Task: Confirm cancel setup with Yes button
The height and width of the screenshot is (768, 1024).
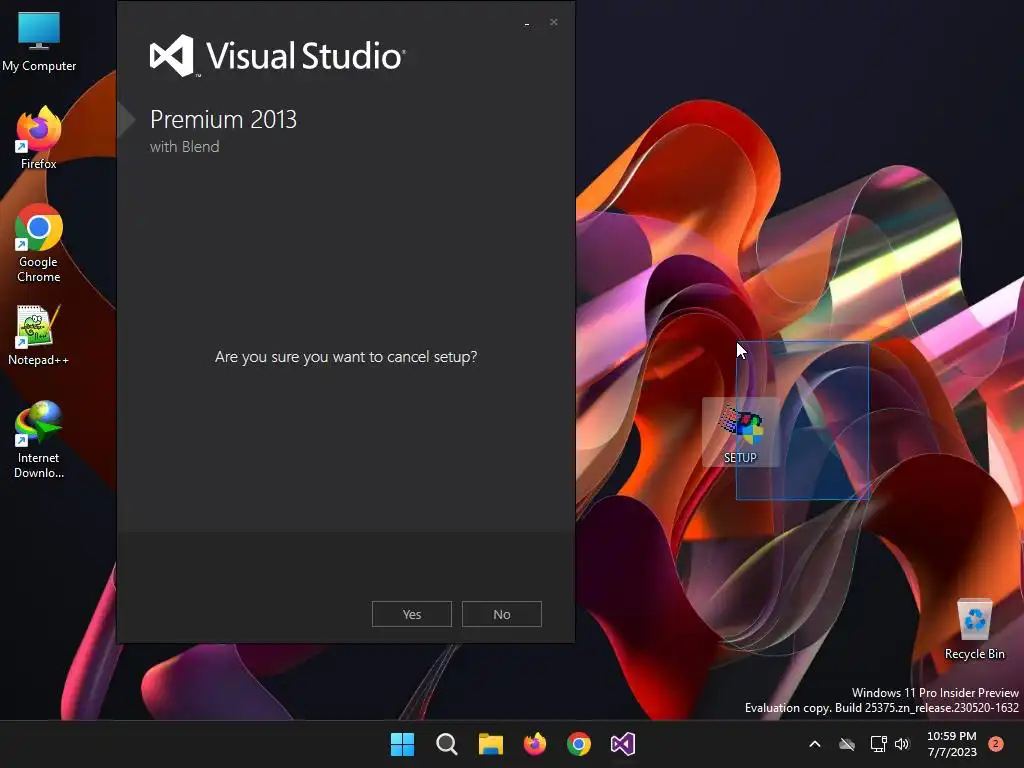Action: click(x=411, y=614)
